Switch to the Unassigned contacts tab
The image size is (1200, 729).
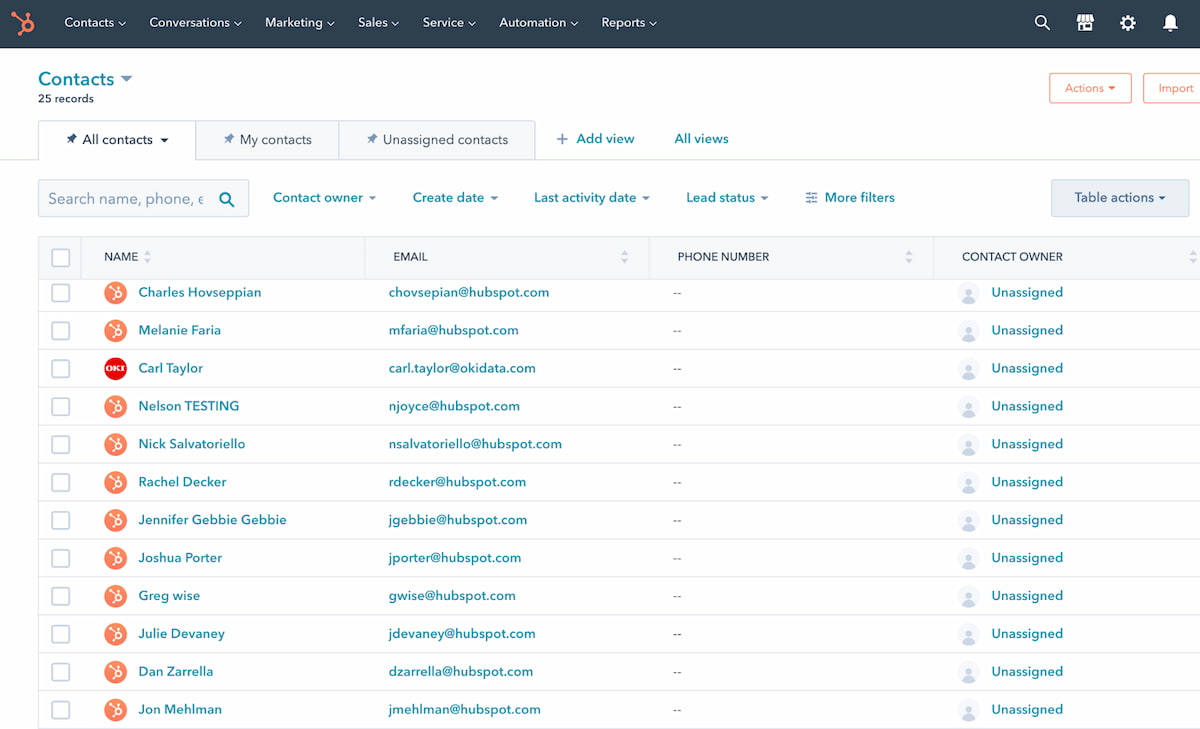[x=437, y=140]
